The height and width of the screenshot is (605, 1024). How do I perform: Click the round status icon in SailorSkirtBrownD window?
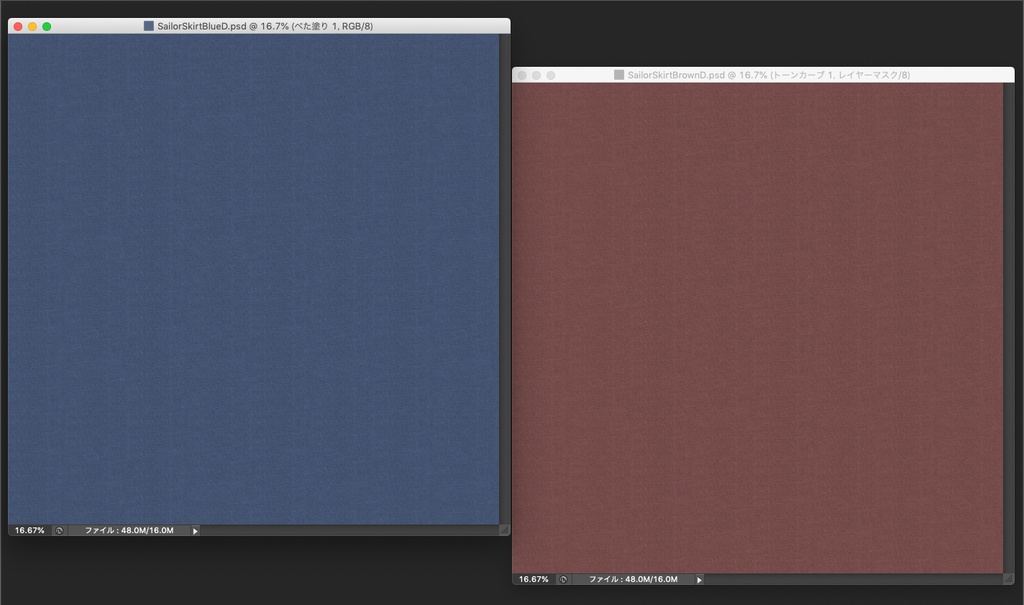564,580
